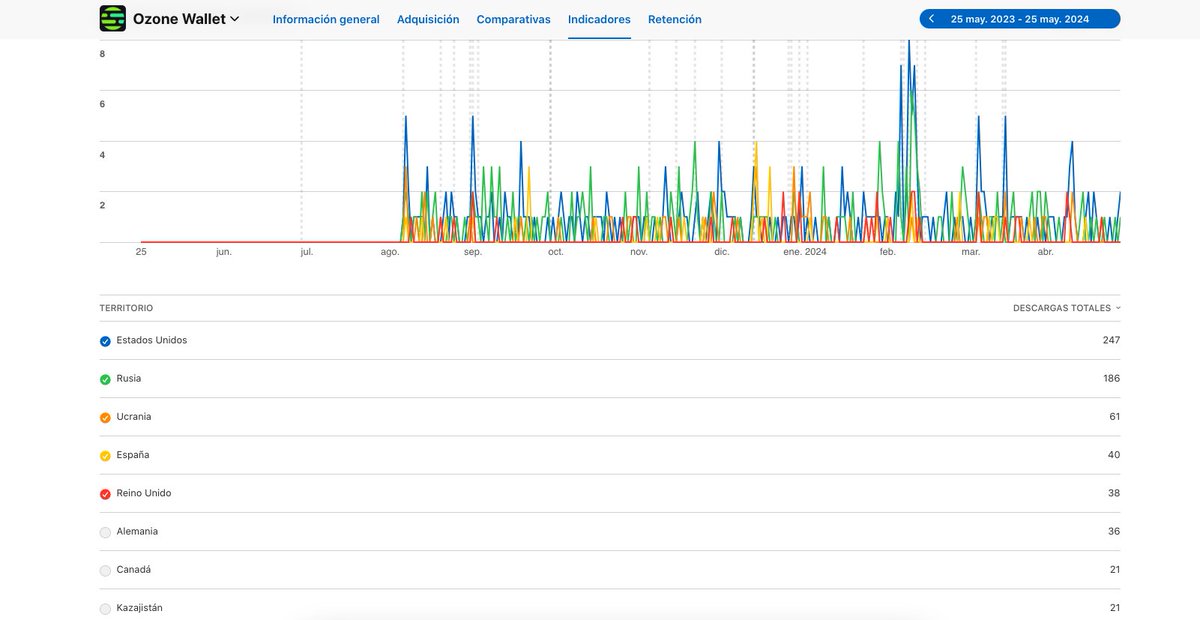Click the dic. axis label on chart
The height and width of the screenshot is (620, 1200).
[x=722, y=252]
